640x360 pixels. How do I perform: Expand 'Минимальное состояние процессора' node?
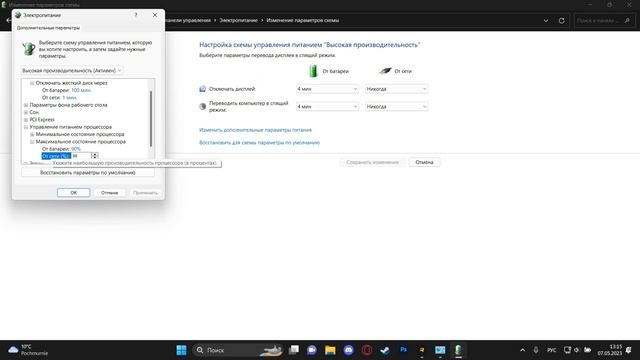32,134
